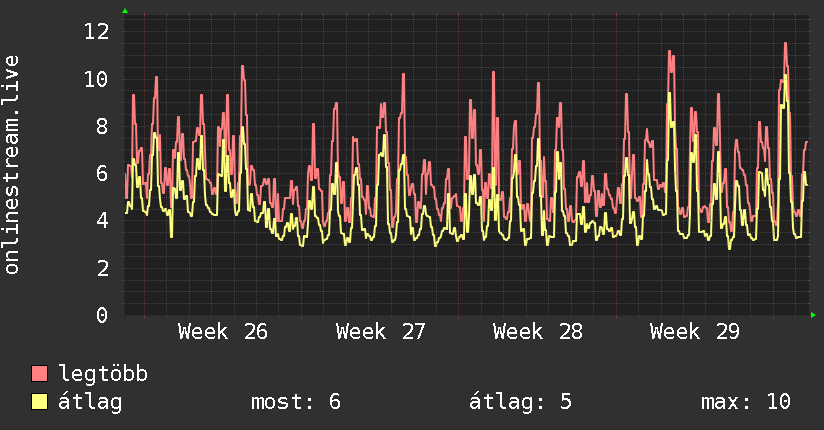The image size is (824, 430).
Task: Click the Week 26 x-axis label
Action: pyautogui.click(x=223, y=332)
